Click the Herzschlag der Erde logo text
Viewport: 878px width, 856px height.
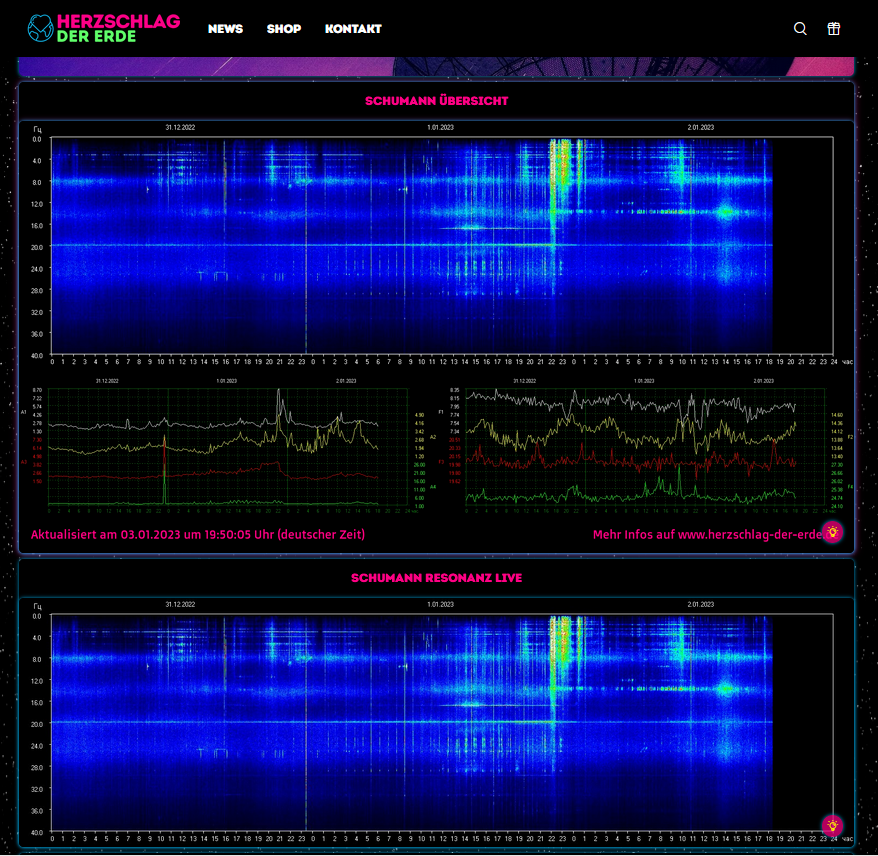tap(118, 28)
